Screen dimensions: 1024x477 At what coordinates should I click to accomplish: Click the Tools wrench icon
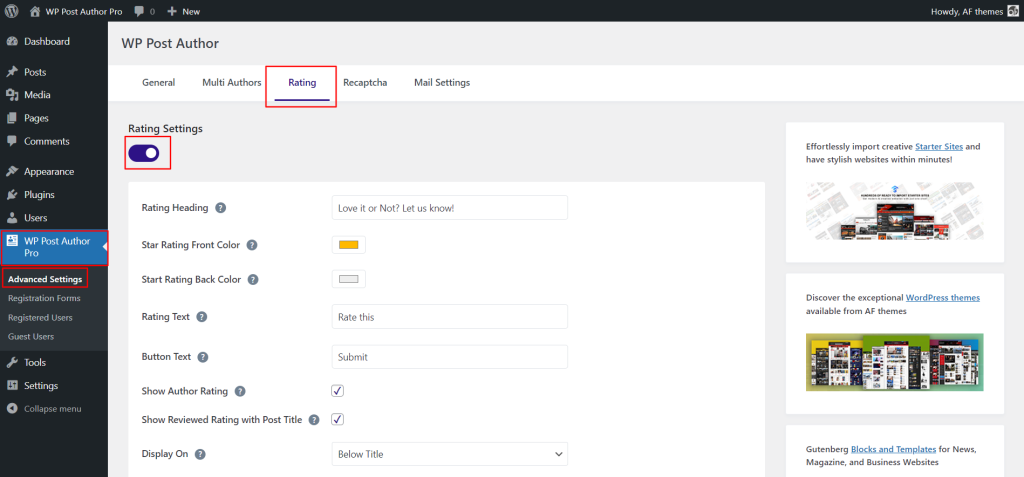12,362
